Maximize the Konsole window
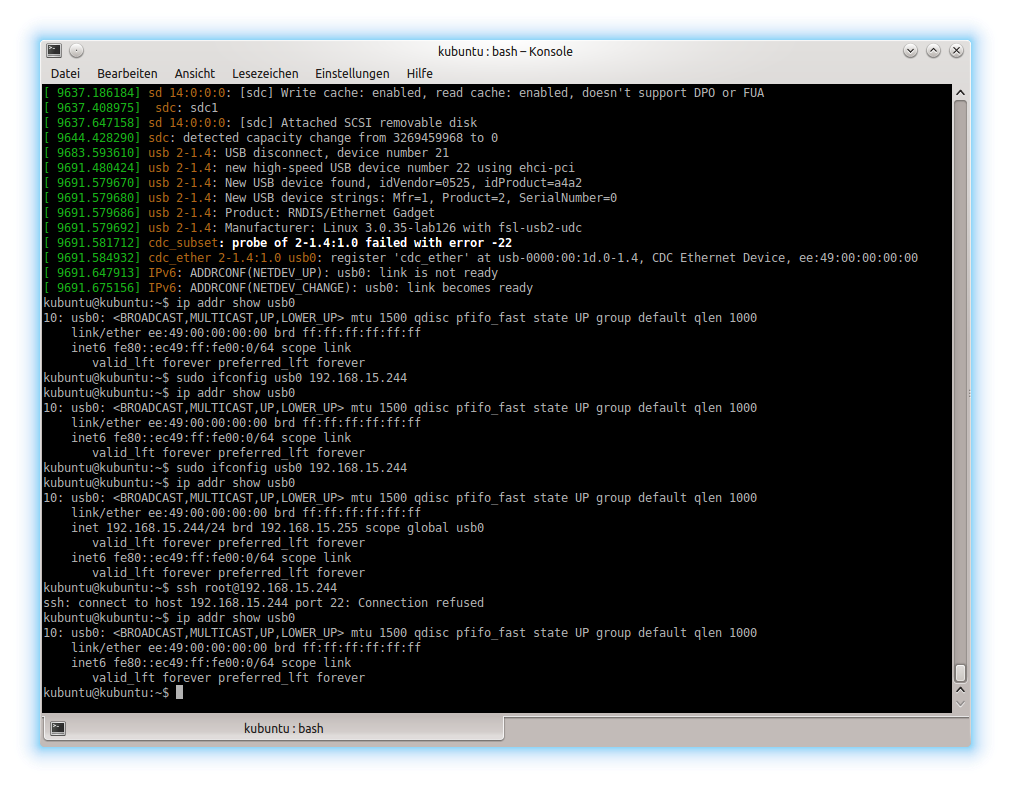 click(933, 50)
